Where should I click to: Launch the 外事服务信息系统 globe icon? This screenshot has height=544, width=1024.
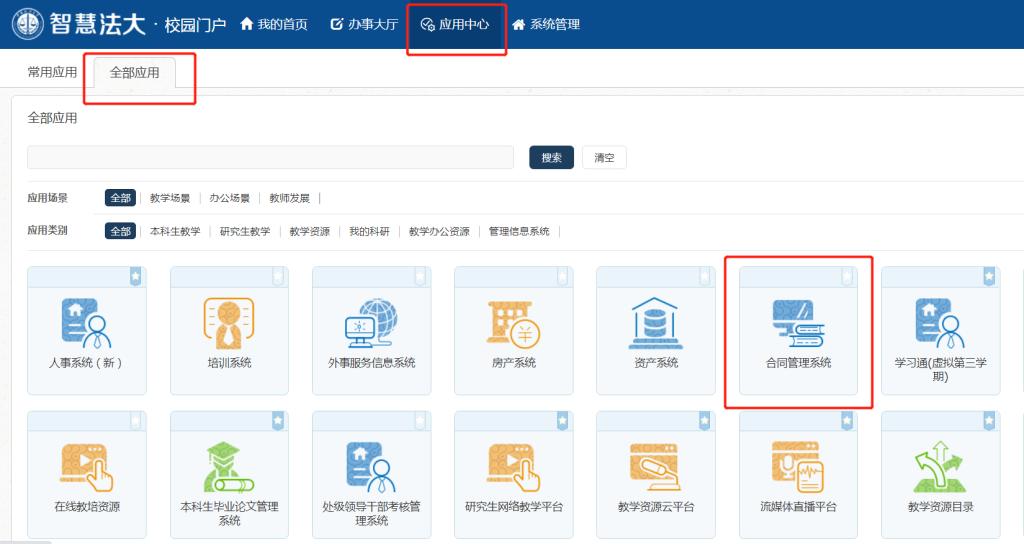[371, 322]
